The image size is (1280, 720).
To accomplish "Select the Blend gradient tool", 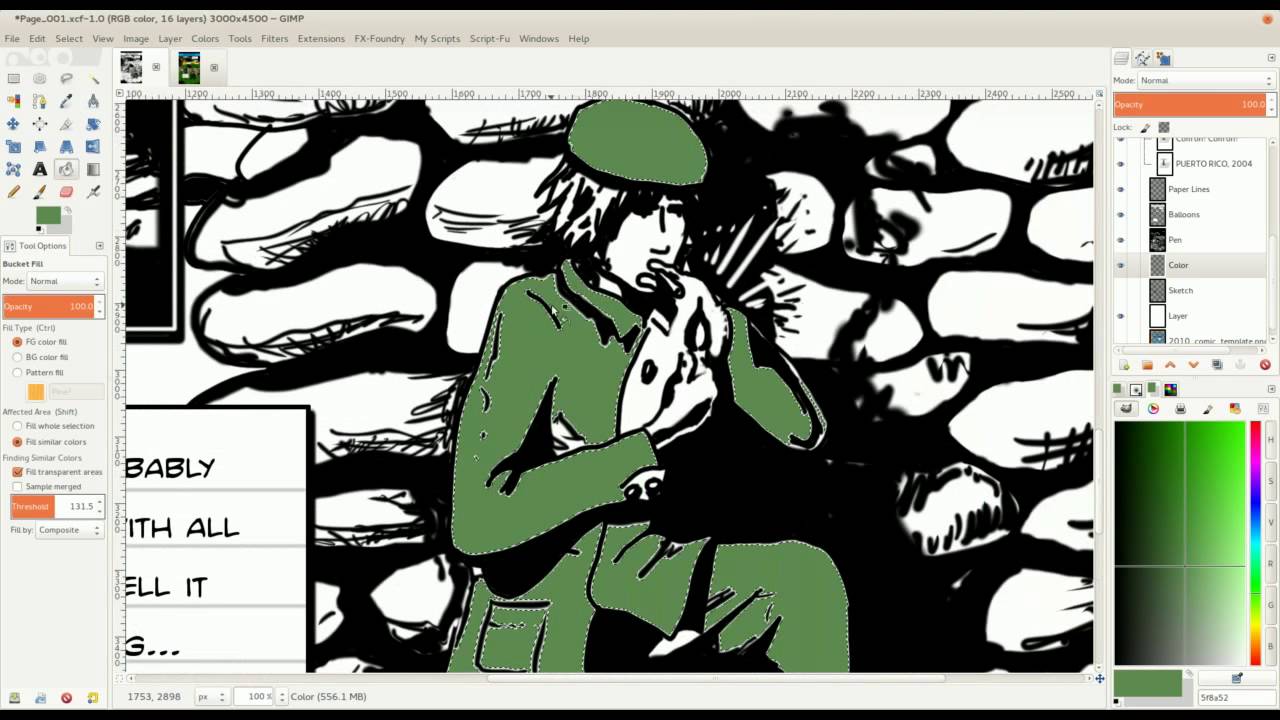I will click(93, 169).
